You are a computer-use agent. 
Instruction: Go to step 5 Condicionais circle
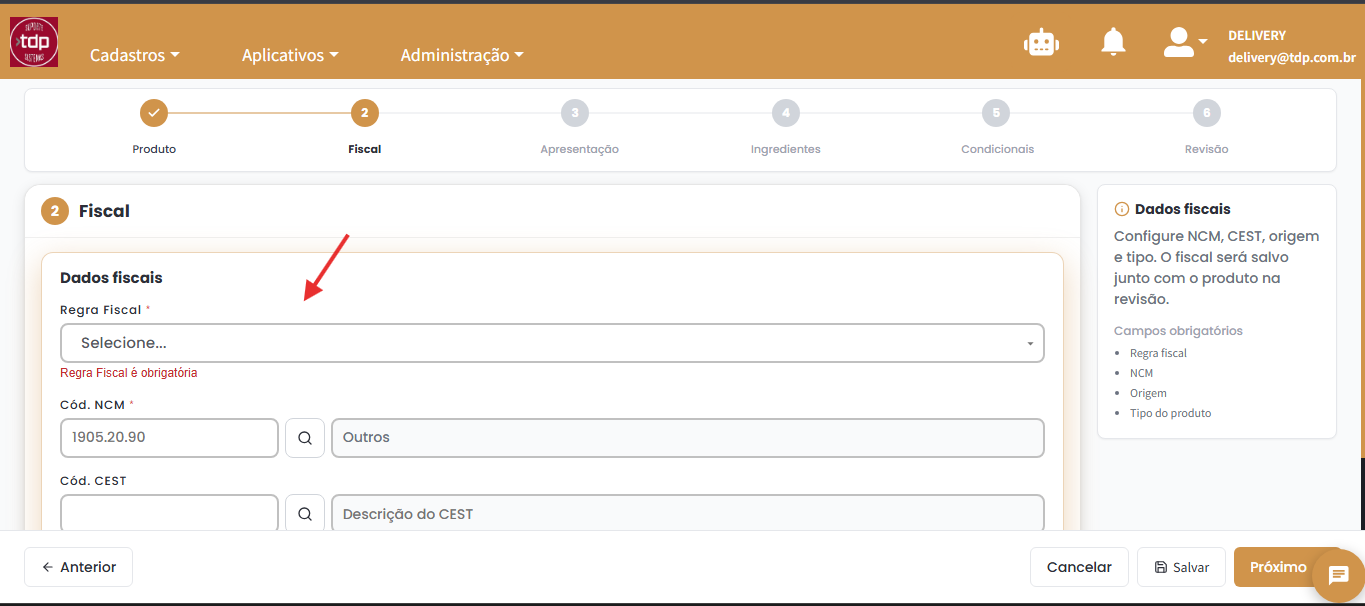(x=996, y=113)
